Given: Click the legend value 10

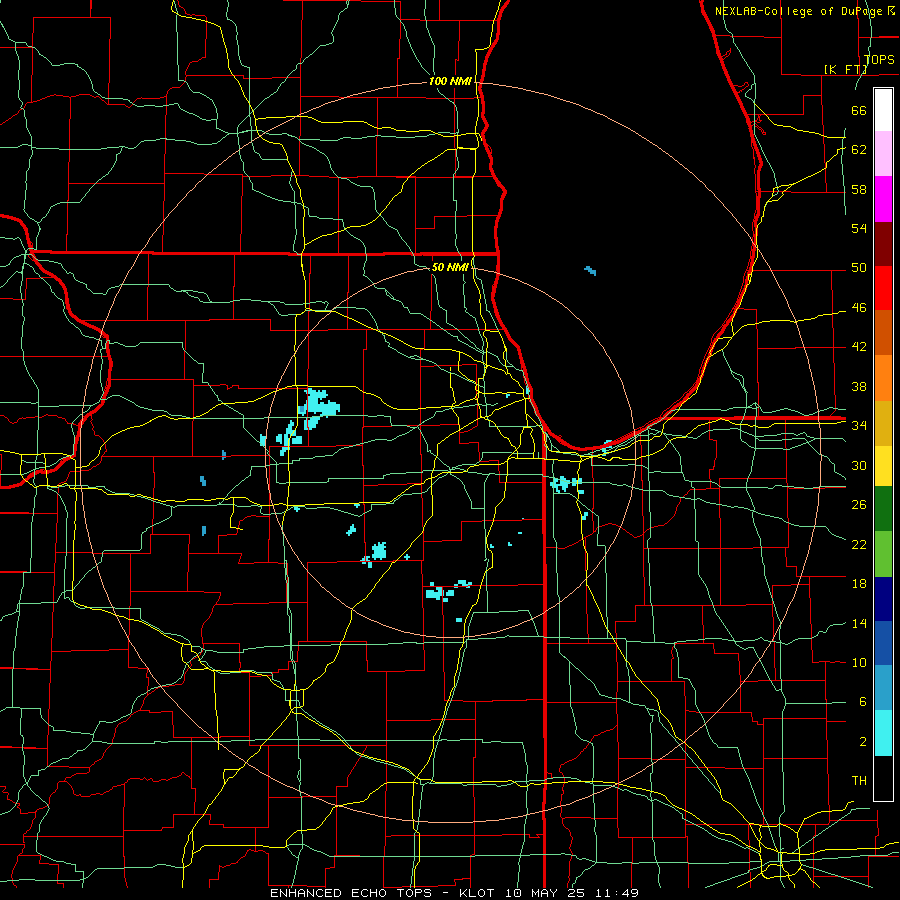Looking at the screenshot, I should (859, 663).
